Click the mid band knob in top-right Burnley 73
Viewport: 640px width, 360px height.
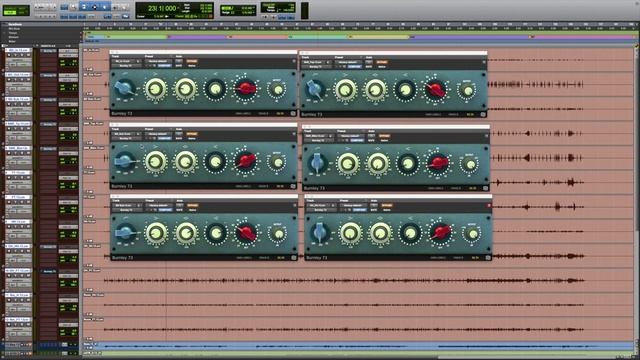375,90
